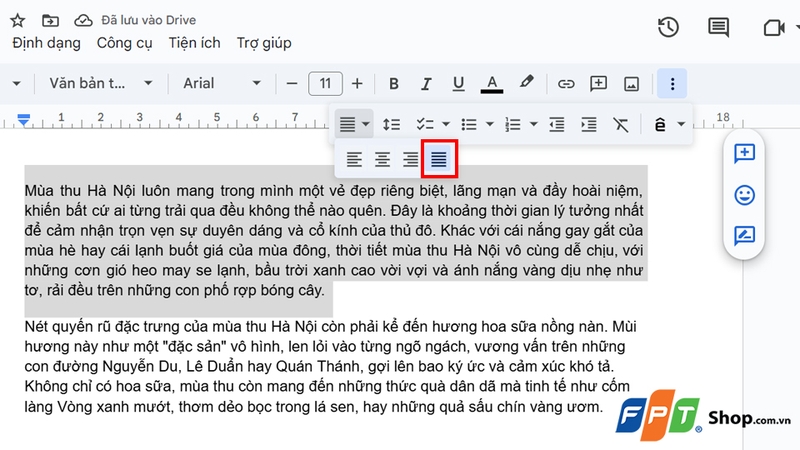The image size is (800, 450).
Task: Decrease paragraph indent
Action: [x=556, y=124]
